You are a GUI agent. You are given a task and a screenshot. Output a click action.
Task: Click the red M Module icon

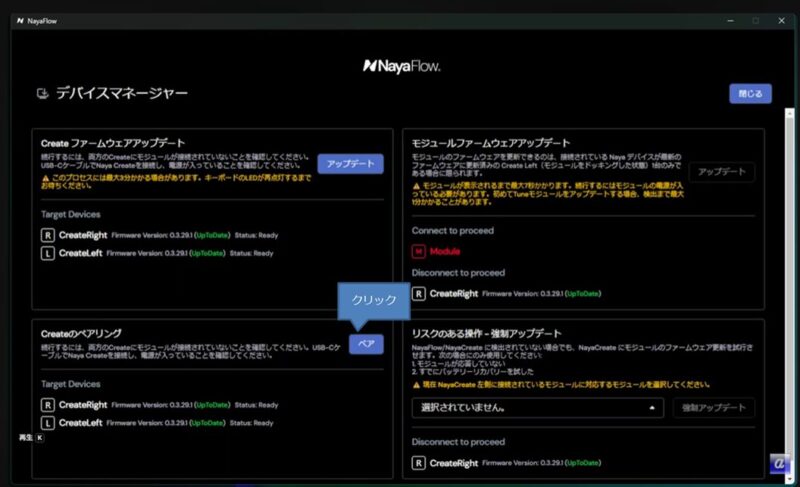[x=419, y=252]
